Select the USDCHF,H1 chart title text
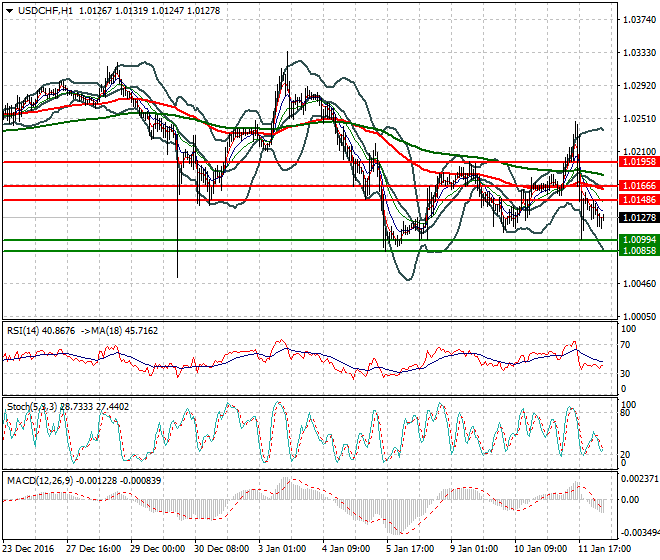 (x=45, y=11)
